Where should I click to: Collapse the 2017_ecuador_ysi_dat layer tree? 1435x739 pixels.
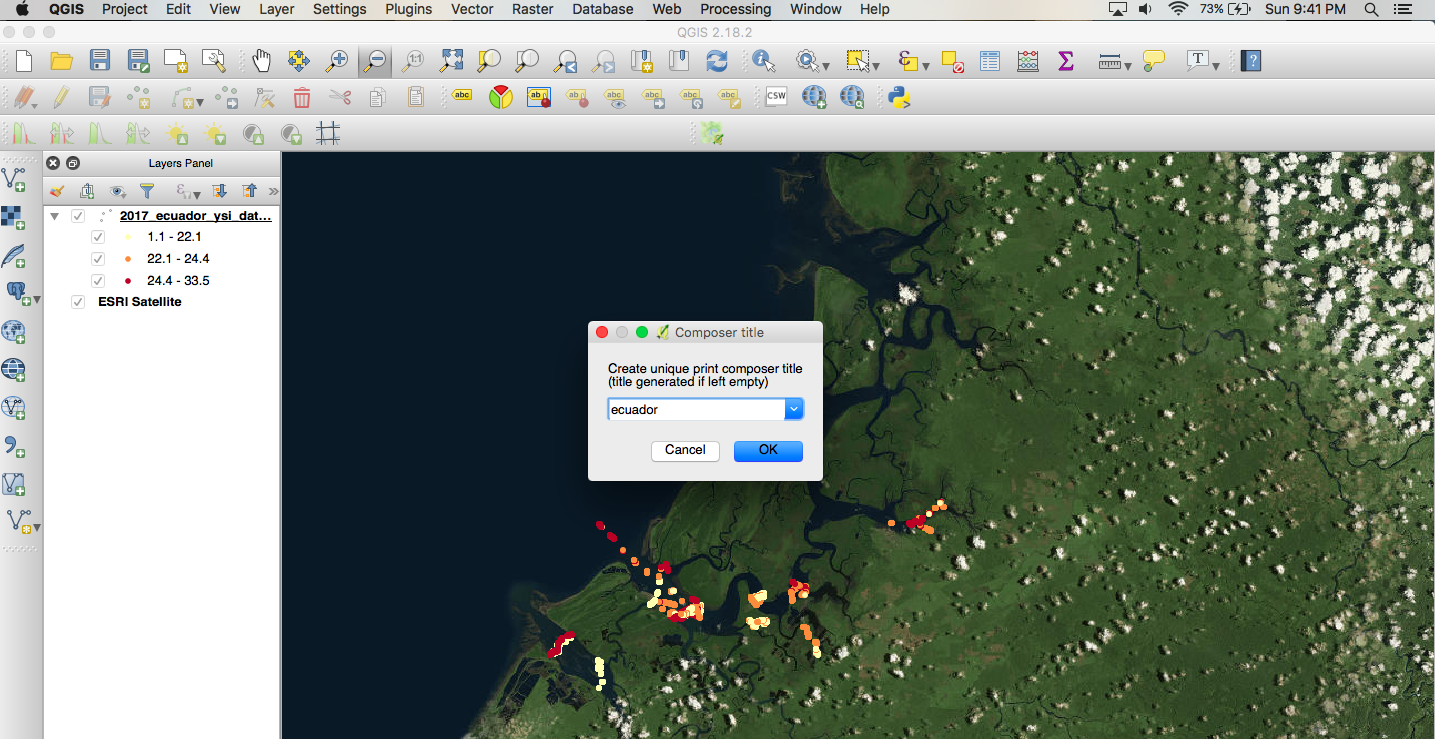(55, 215)
